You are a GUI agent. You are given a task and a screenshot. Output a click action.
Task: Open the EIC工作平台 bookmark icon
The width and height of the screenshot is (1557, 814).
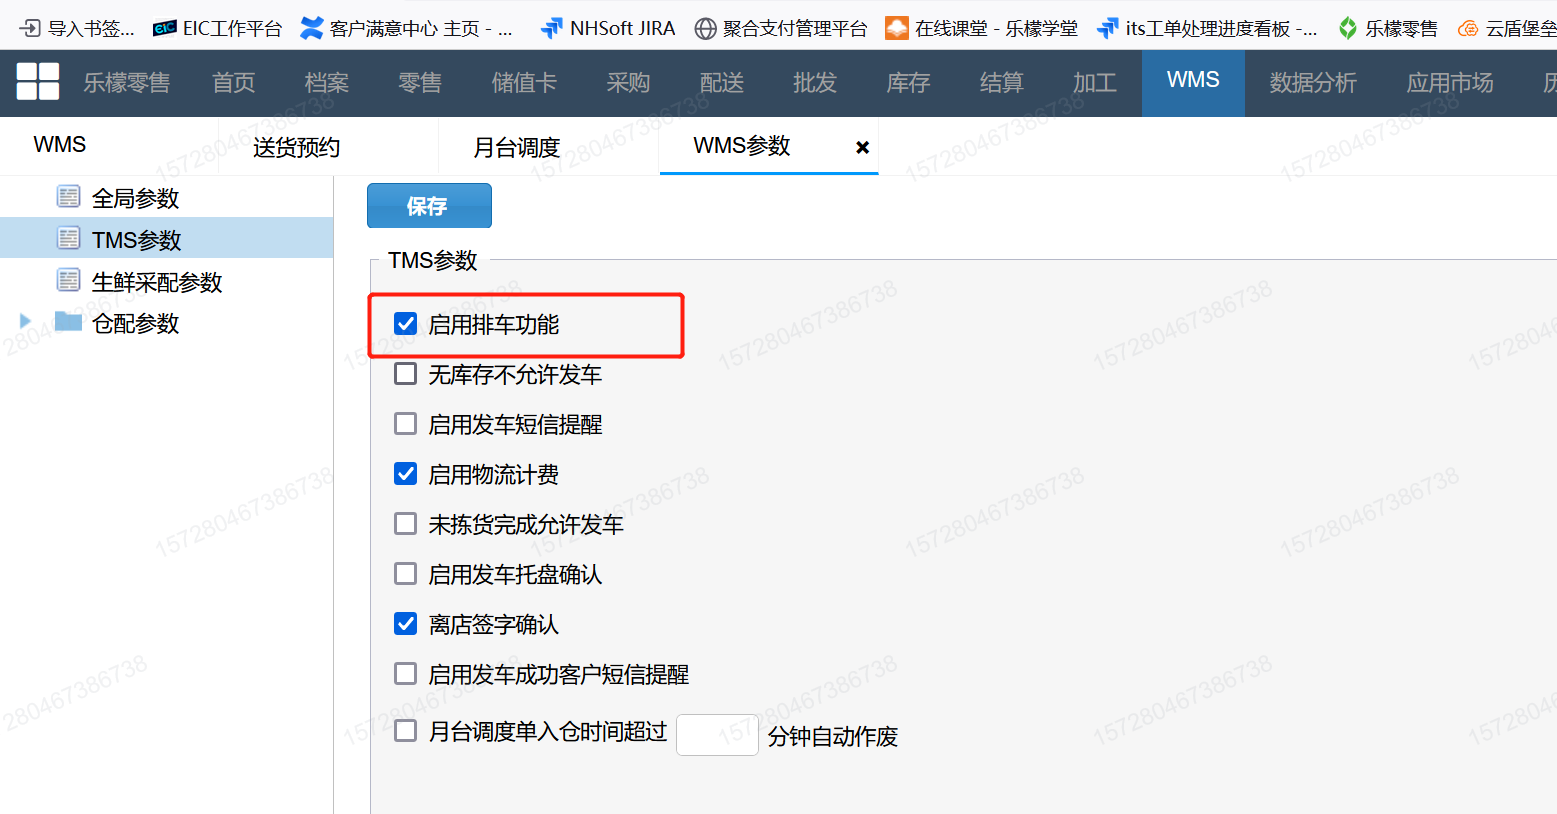tap(165, 28)
